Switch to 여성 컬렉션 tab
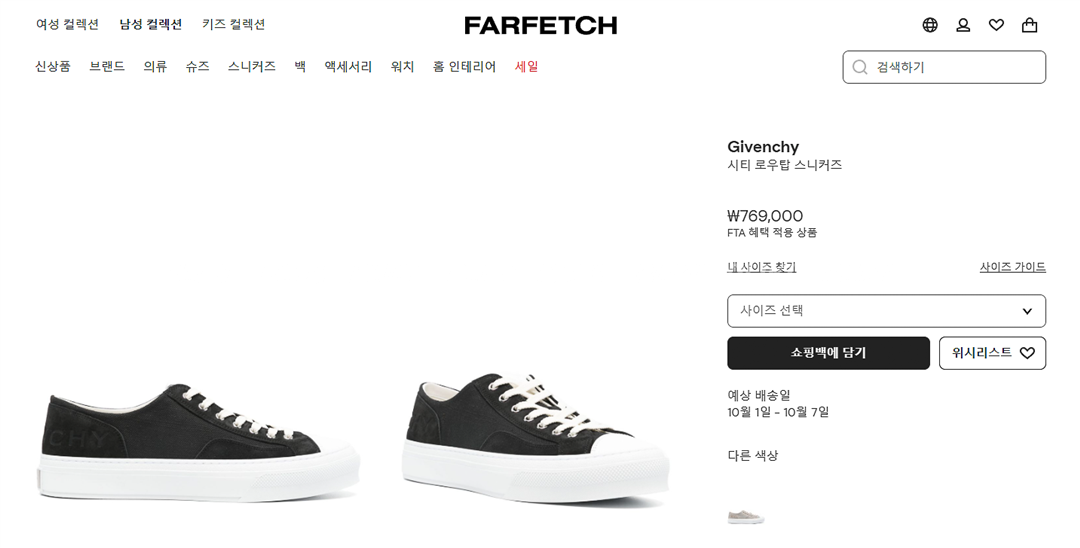 click(x=67, y=24)
